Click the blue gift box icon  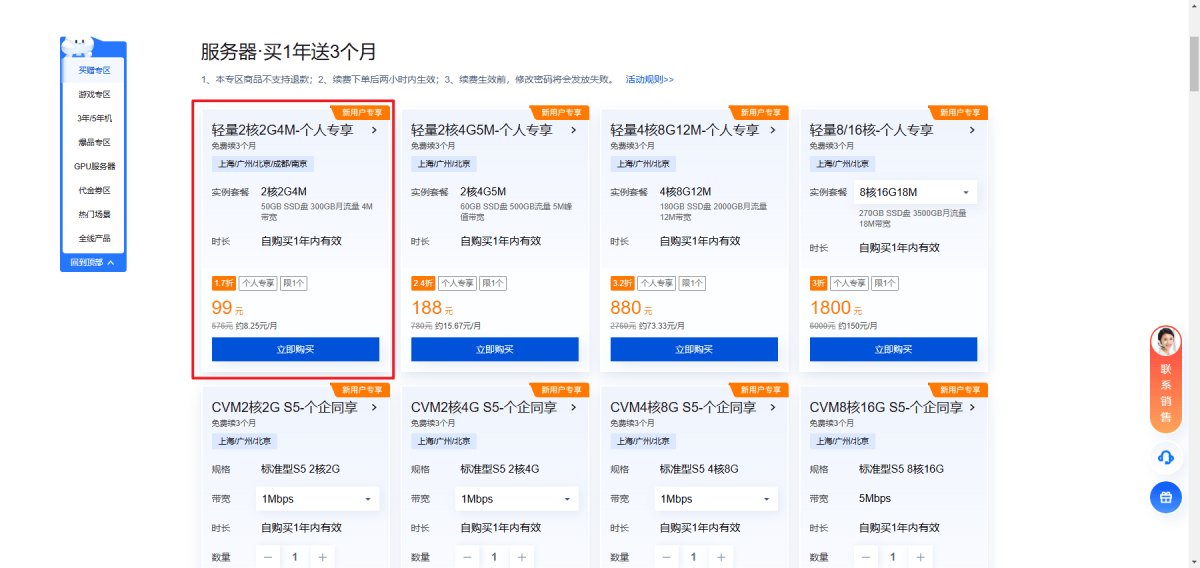(x=1165, y=497)
